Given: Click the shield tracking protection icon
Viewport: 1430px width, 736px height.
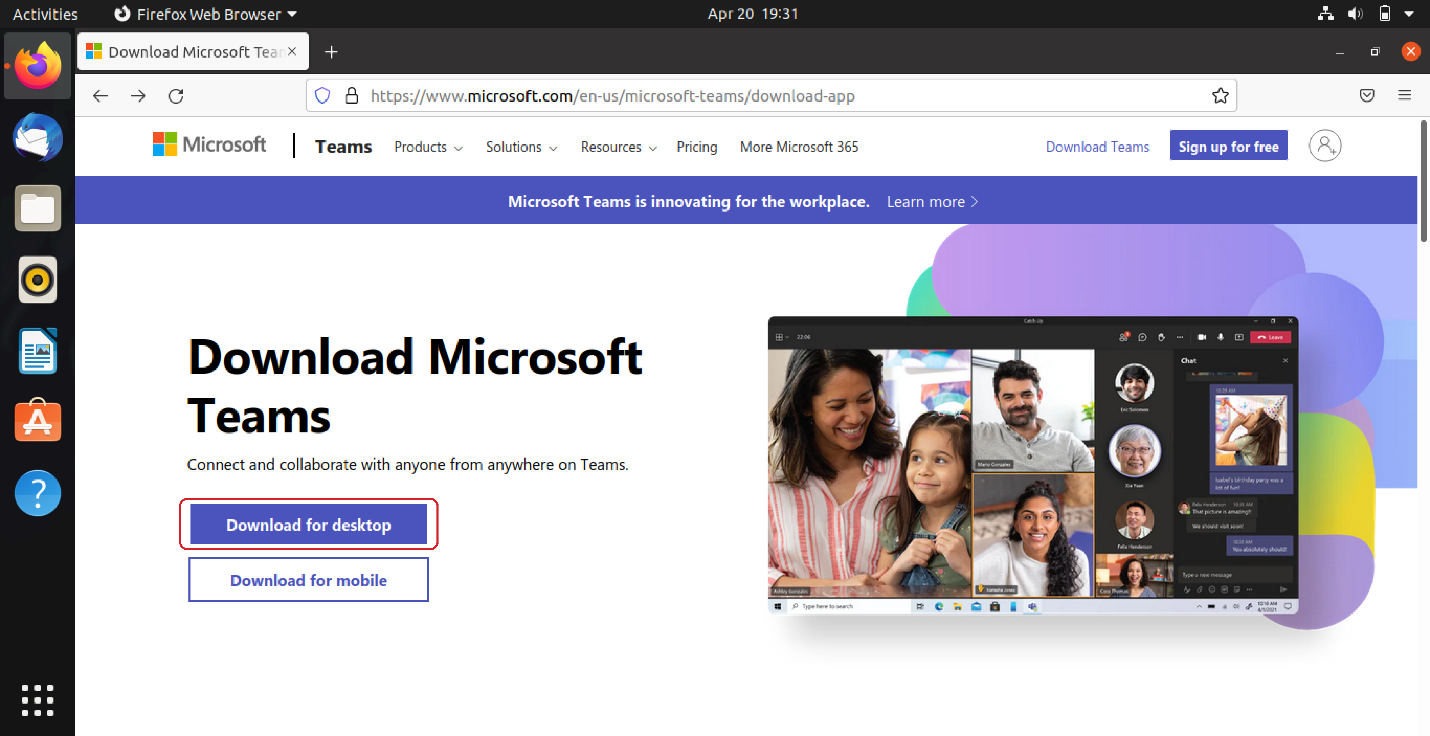Looking at the screenshot, I should [322, 96].
